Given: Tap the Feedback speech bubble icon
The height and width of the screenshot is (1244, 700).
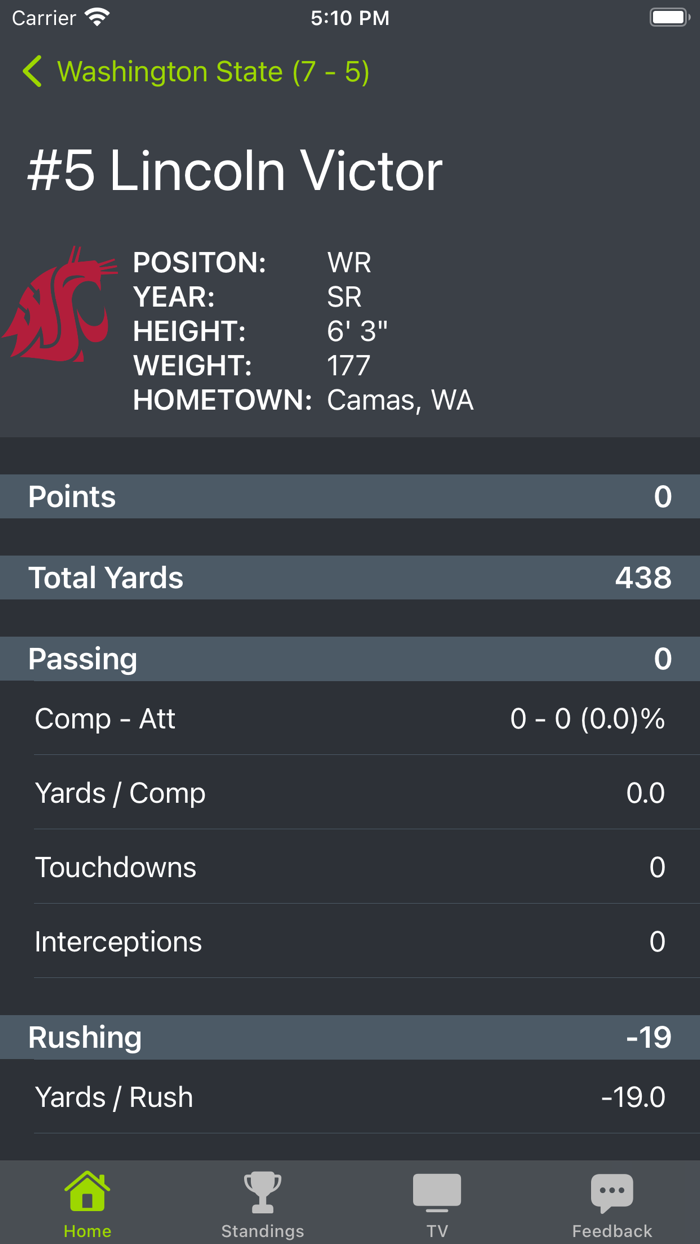Looking at the screenshot, I should [612, 1191].
